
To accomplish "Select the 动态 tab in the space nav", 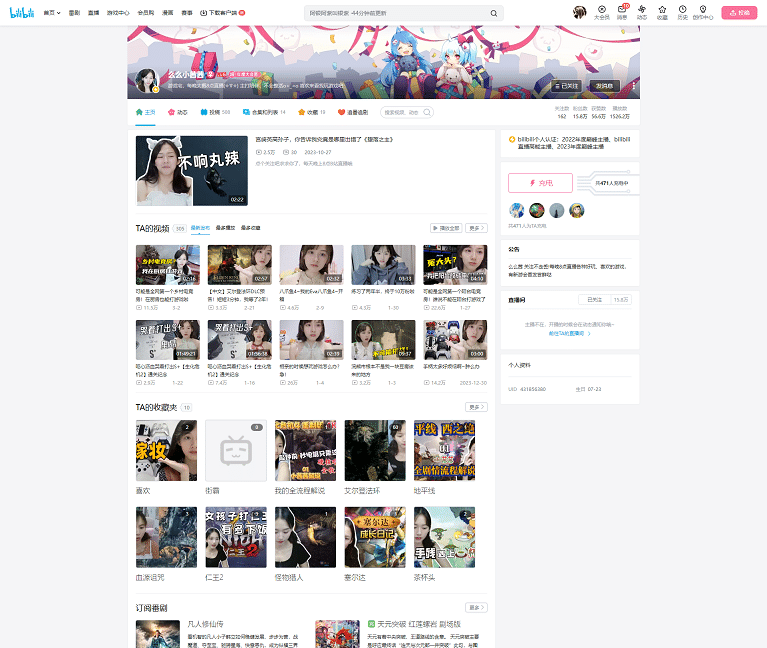I will 178,112.
